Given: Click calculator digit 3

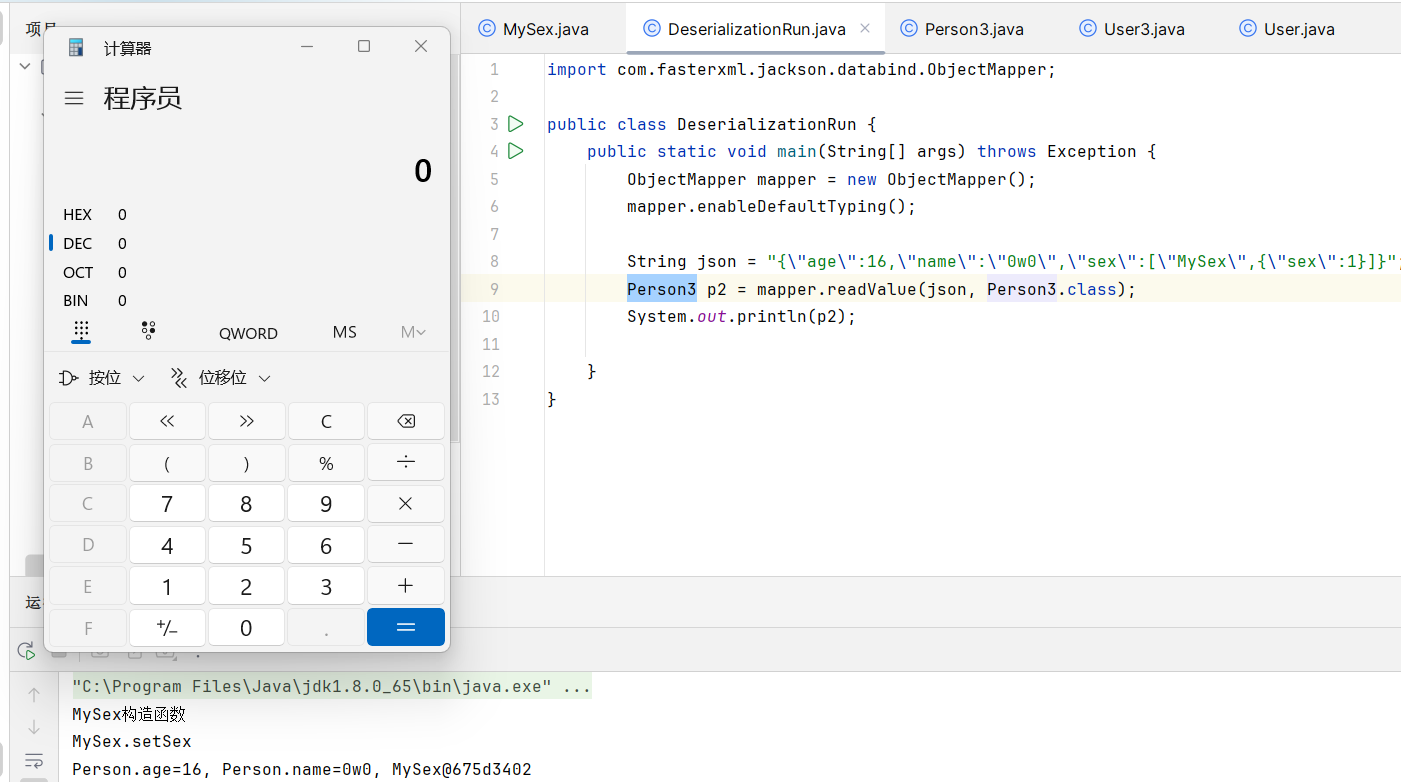Looking at the screenshot, I should (326, 586).
